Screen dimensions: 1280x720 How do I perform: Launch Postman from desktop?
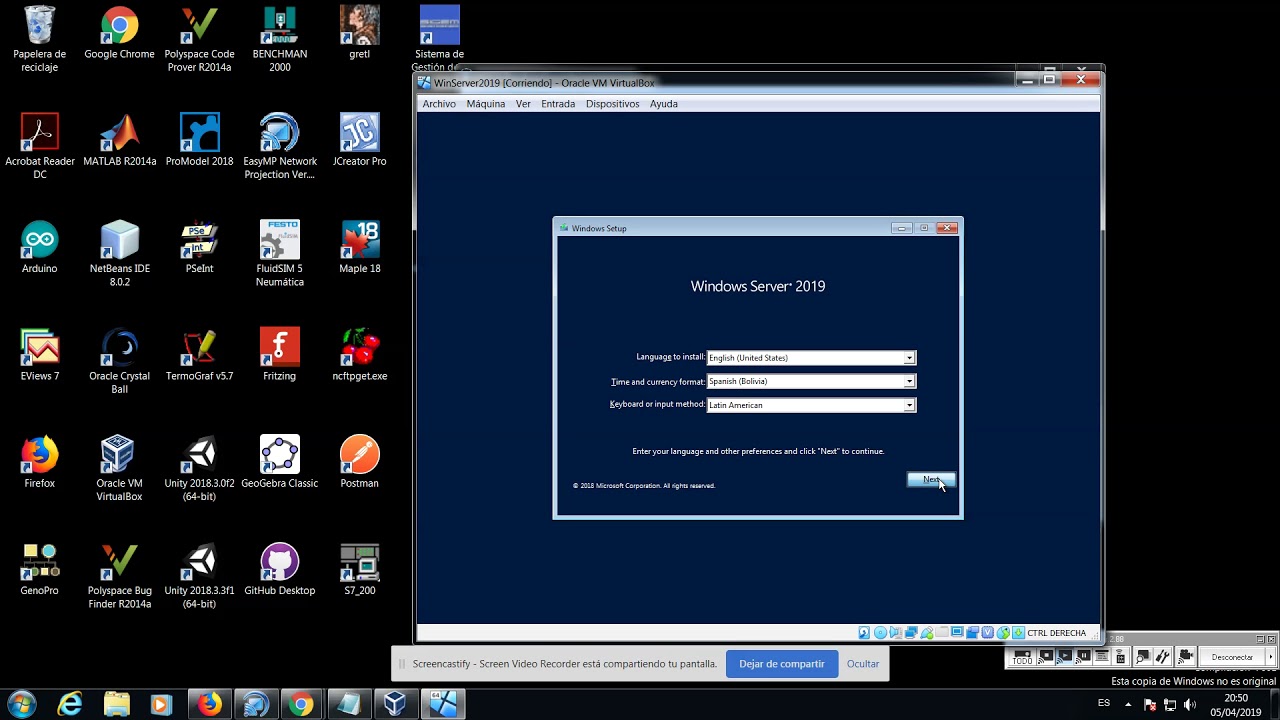pos(359,461)
